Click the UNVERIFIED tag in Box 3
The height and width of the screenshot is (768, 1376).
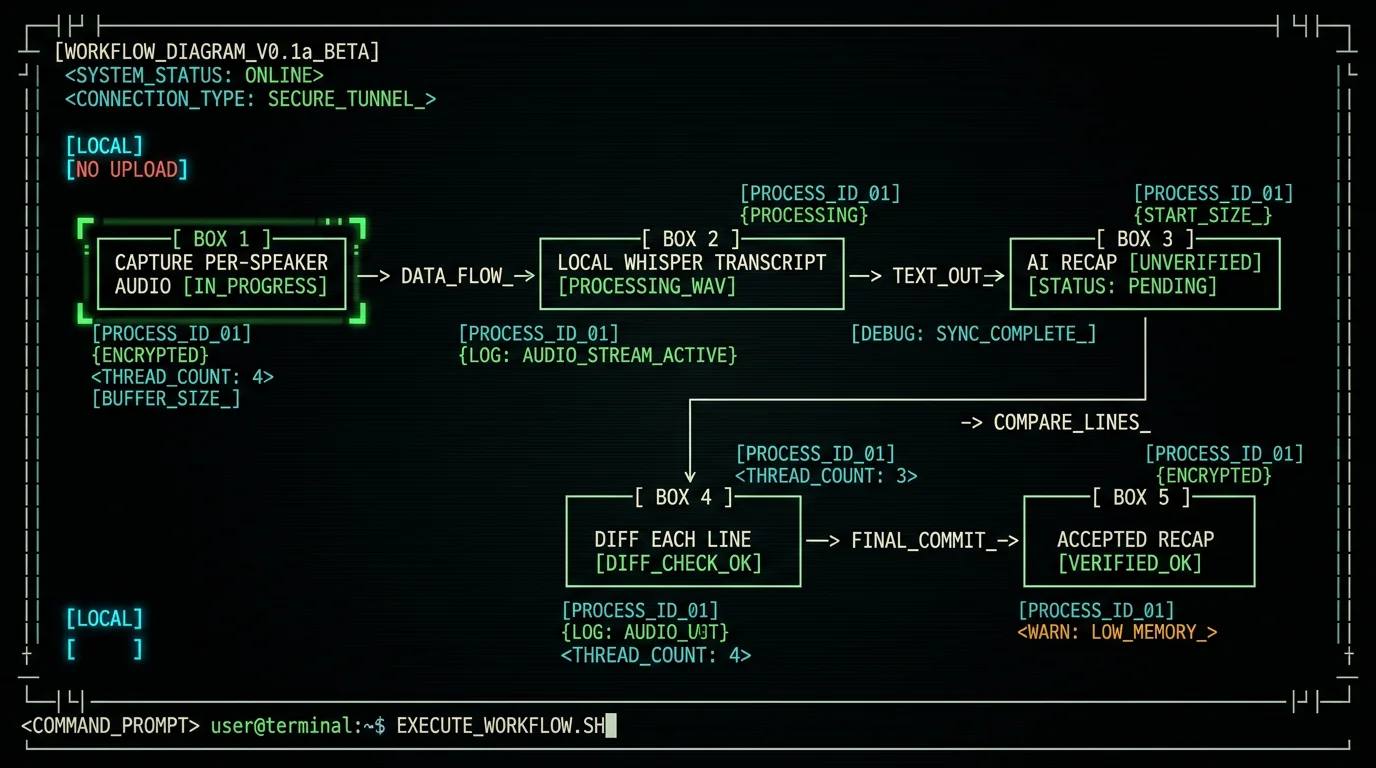(x=1195, y=263)
